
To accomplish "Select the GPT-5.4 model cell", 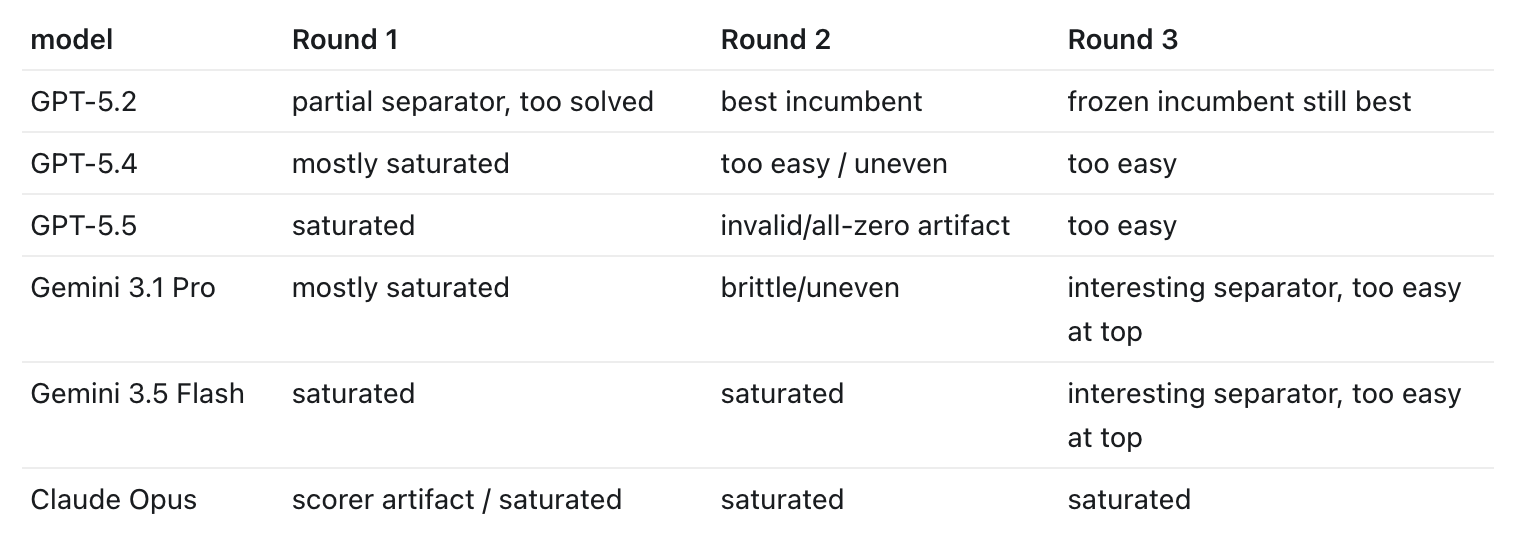I will pos(84,164).
